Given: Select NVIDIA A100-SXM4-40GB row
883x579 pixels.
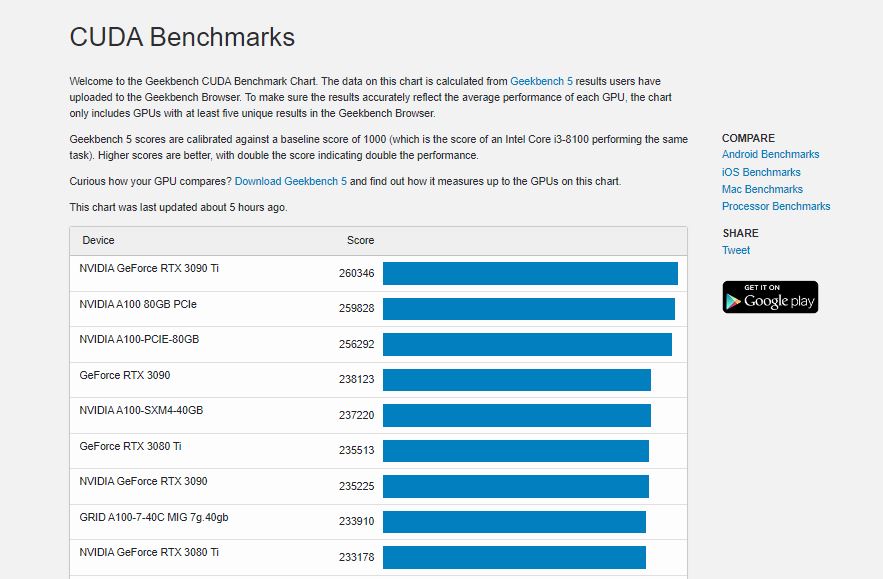Looking at the screenshot, I should (x=141, y=410).
